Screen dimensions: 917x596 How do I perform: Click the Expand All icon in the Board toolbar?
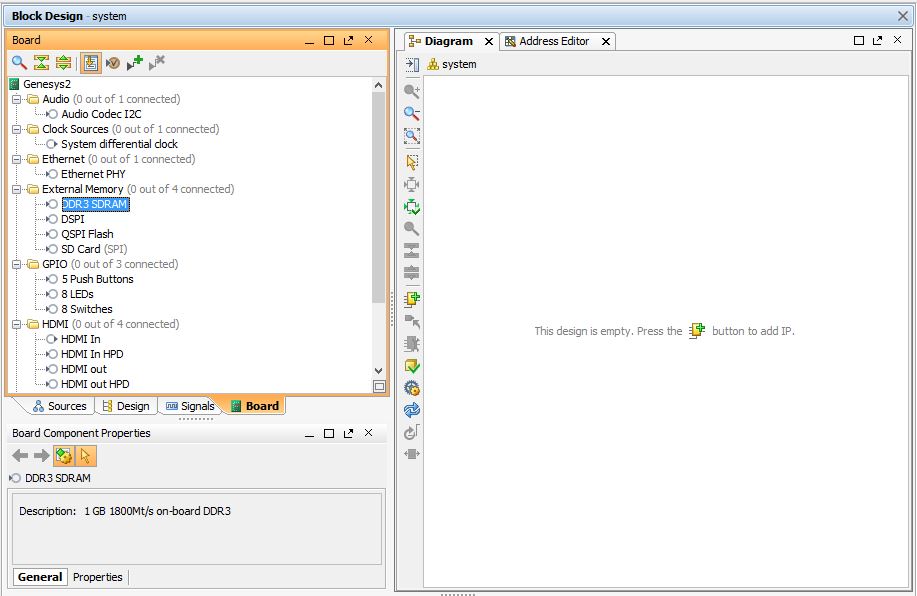pyautogui.click(x=63, y=62)
